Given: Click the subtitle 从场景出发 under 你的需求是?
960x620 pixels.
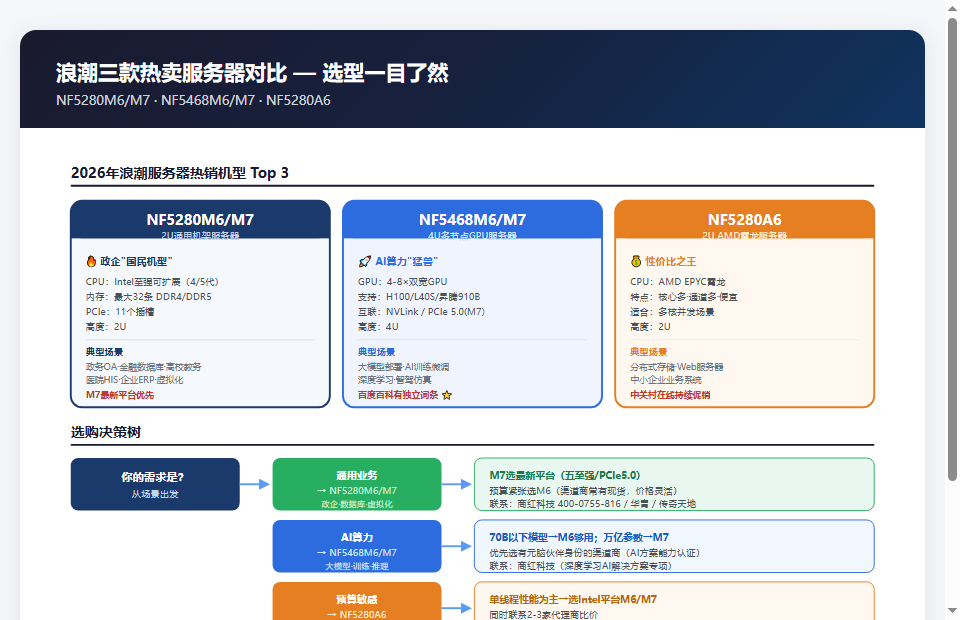Looking at the screenshot, I should pos(155,494).
